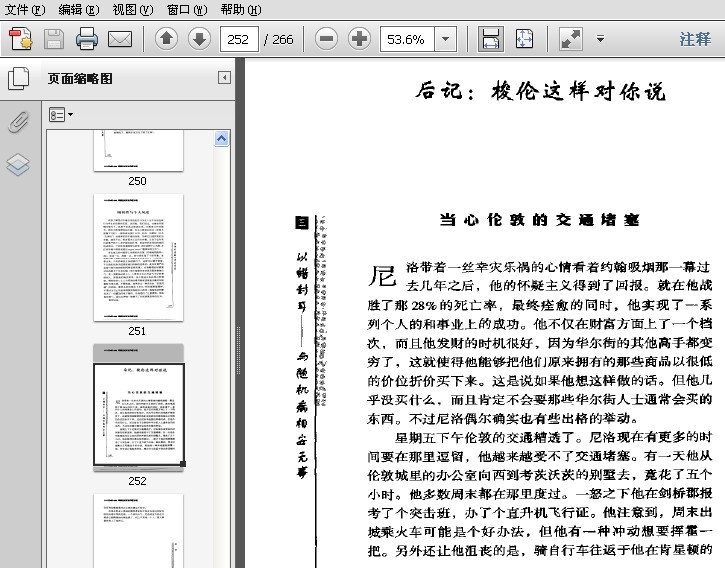Open the thumbnail panel options dropdown

point(61,115)
